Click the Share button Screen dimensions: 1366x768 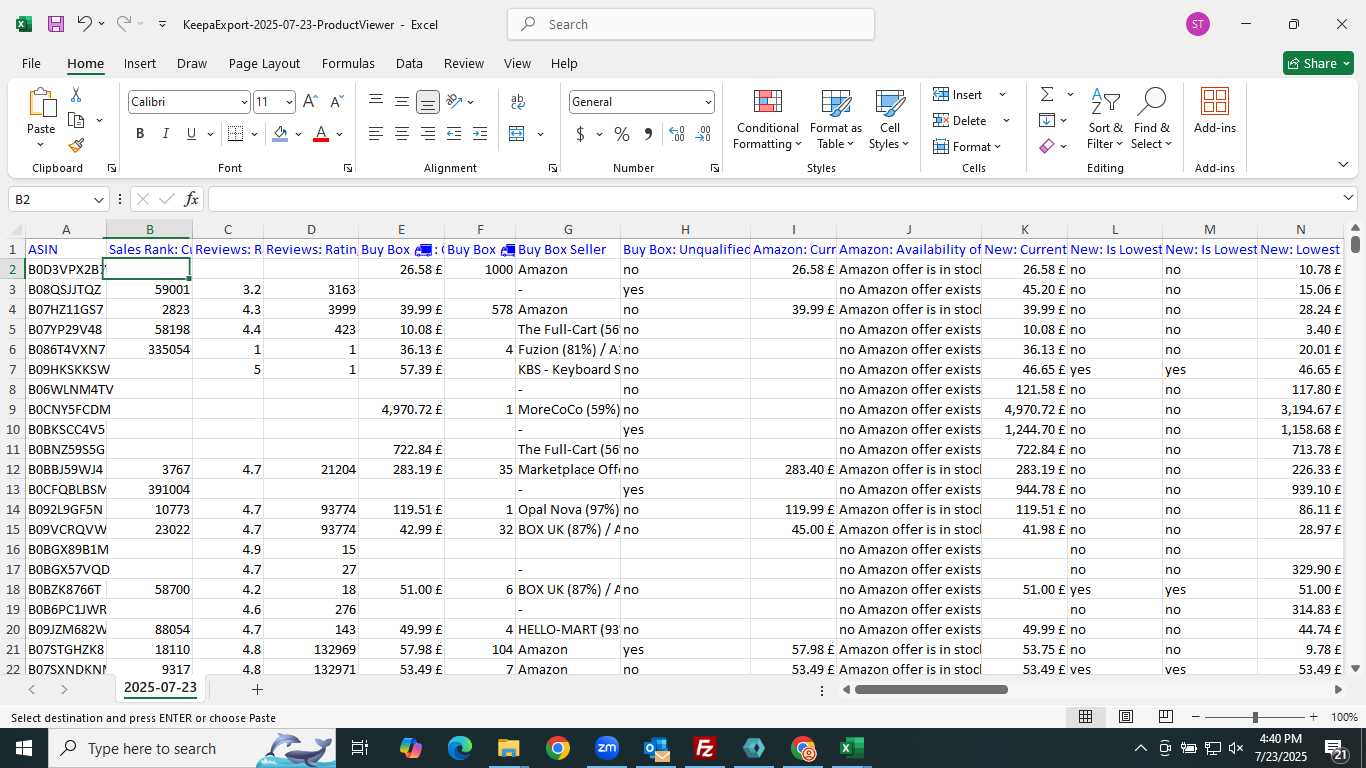(x=1318, y=63)
